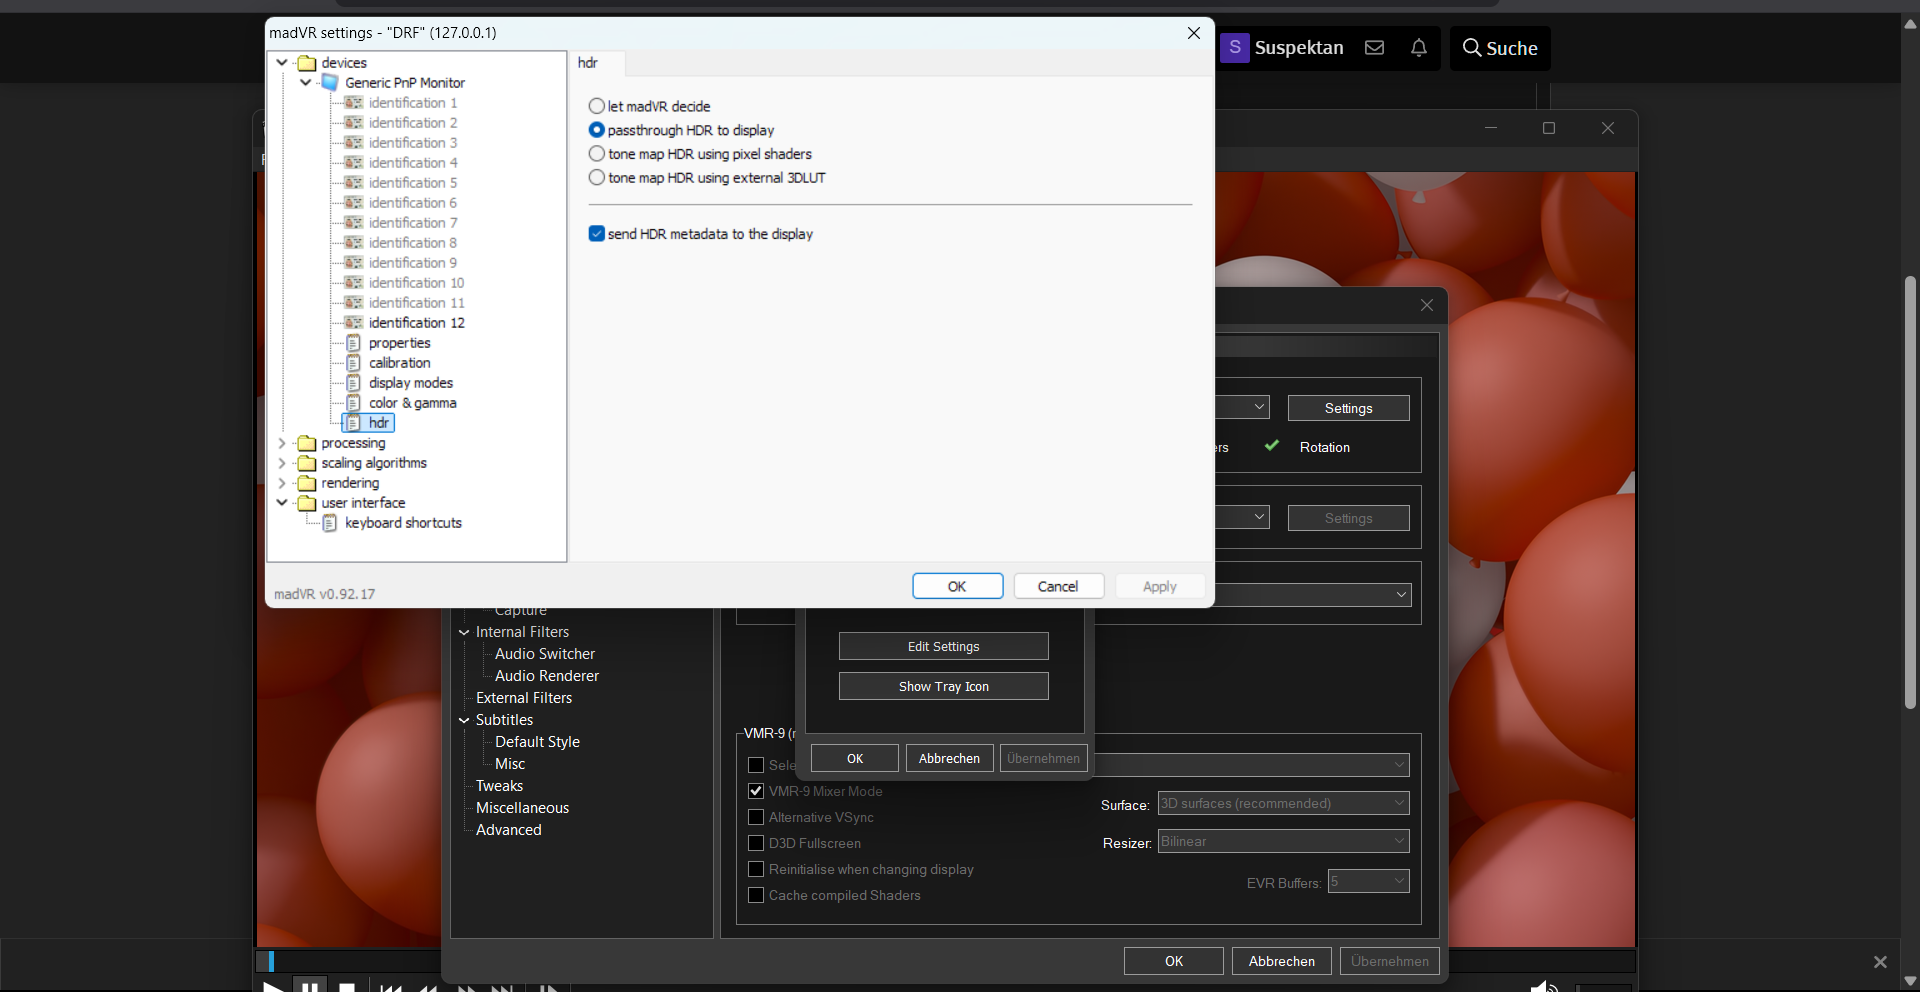The image size is (1920, 992).
Task: Click the rendering folder icon
Action: click(308, 483)
